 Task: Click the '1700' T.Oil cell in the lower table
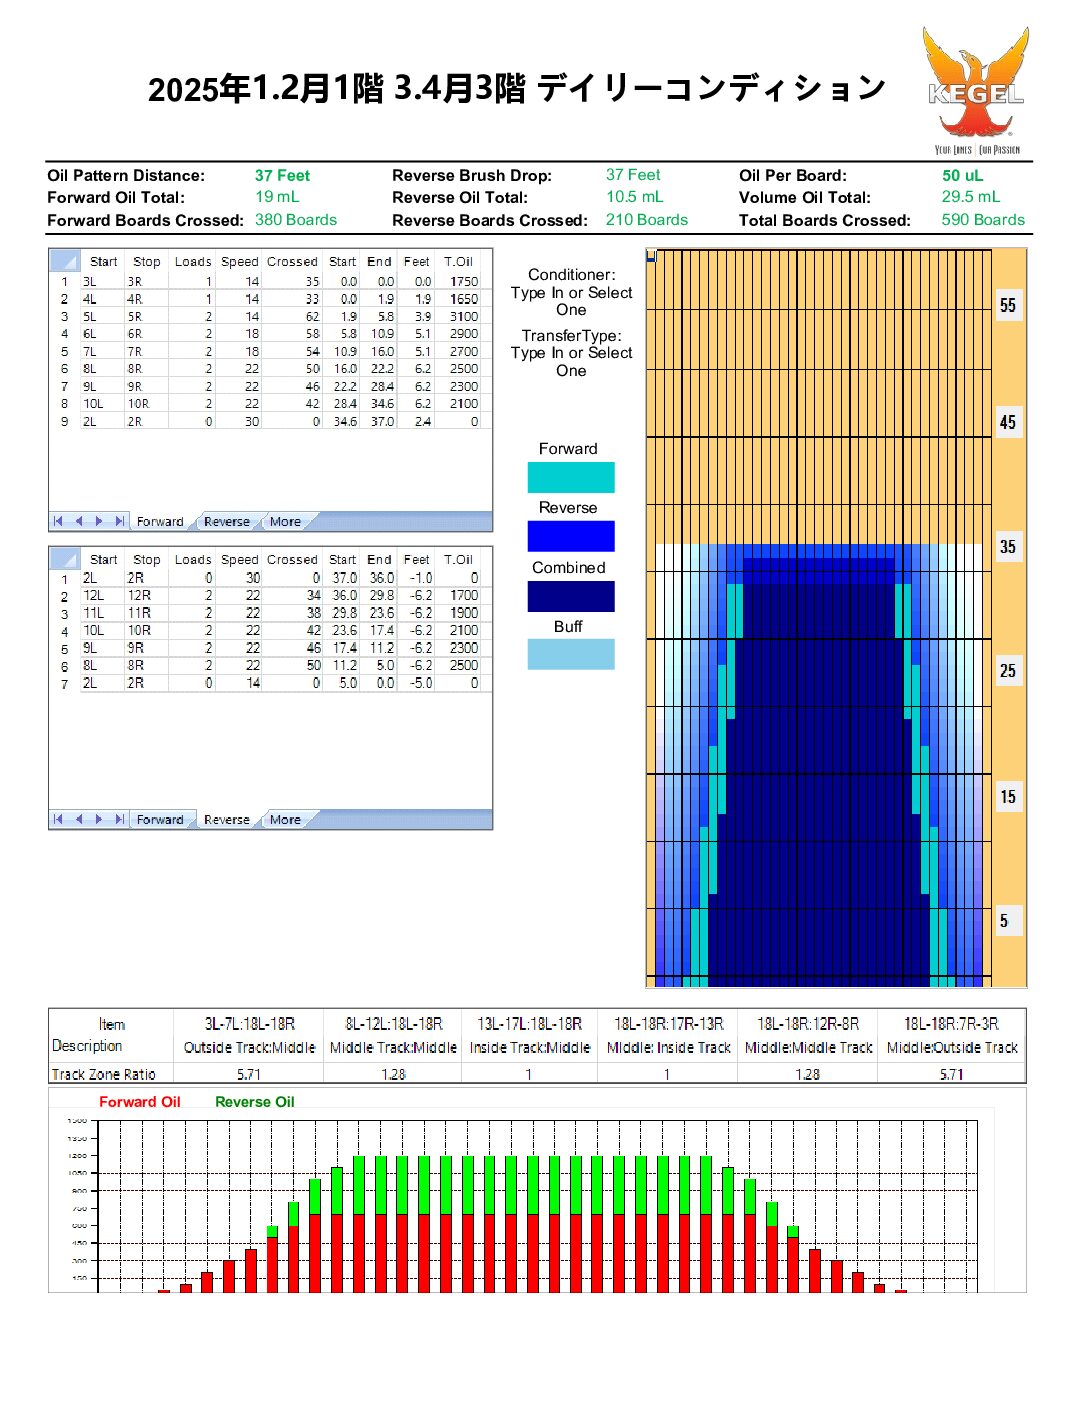(459, 595)
